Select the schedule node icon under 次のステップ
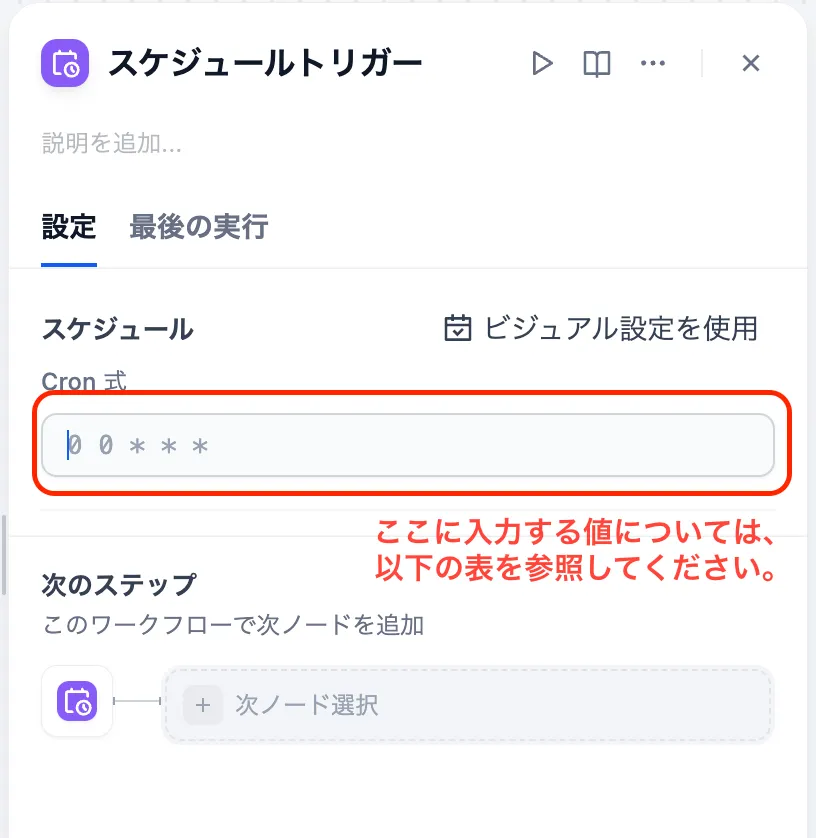 (x=77, y=702)
